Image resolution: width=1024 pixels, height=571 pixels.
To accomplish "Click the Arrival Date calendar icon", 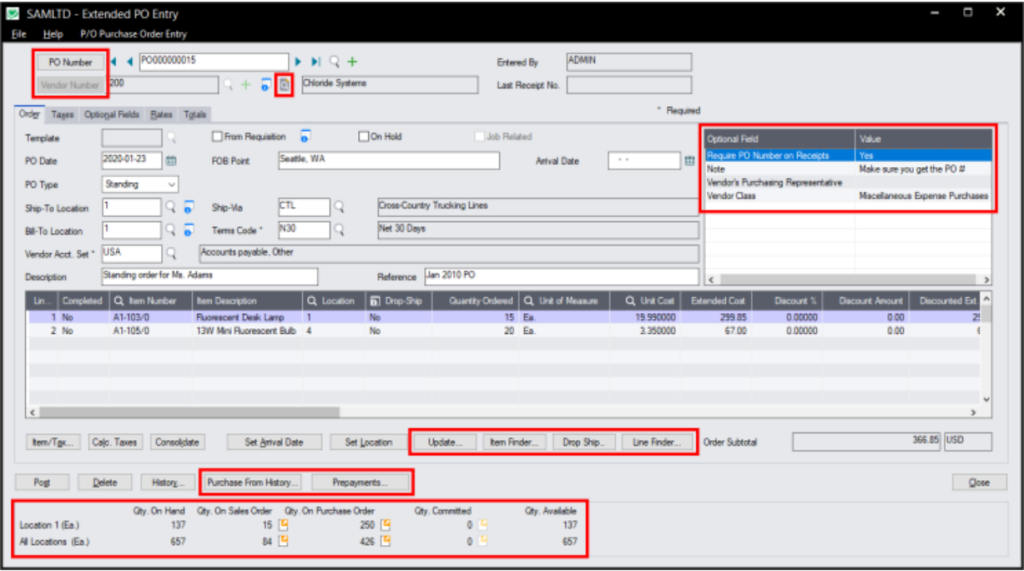I will pyautogui.click(x=690, y=161).
